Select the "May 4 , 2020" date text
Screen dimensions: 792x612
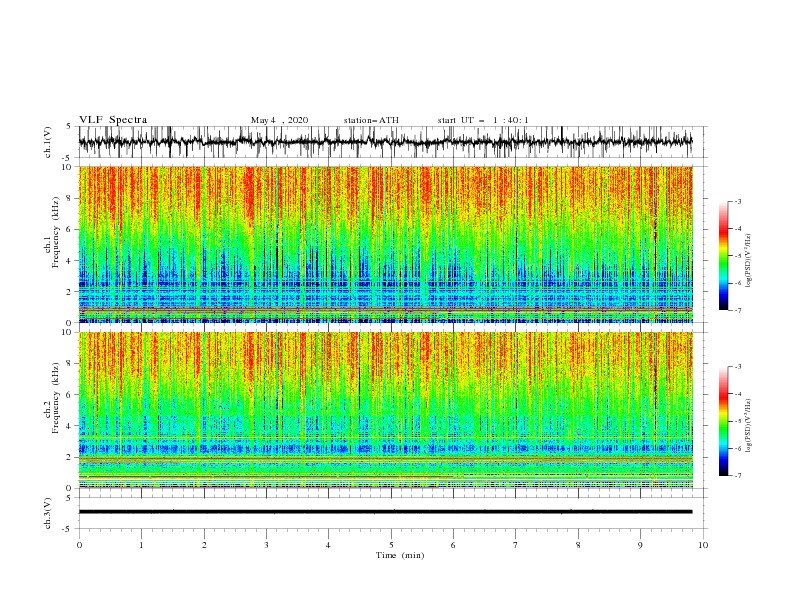click(279, 120)
